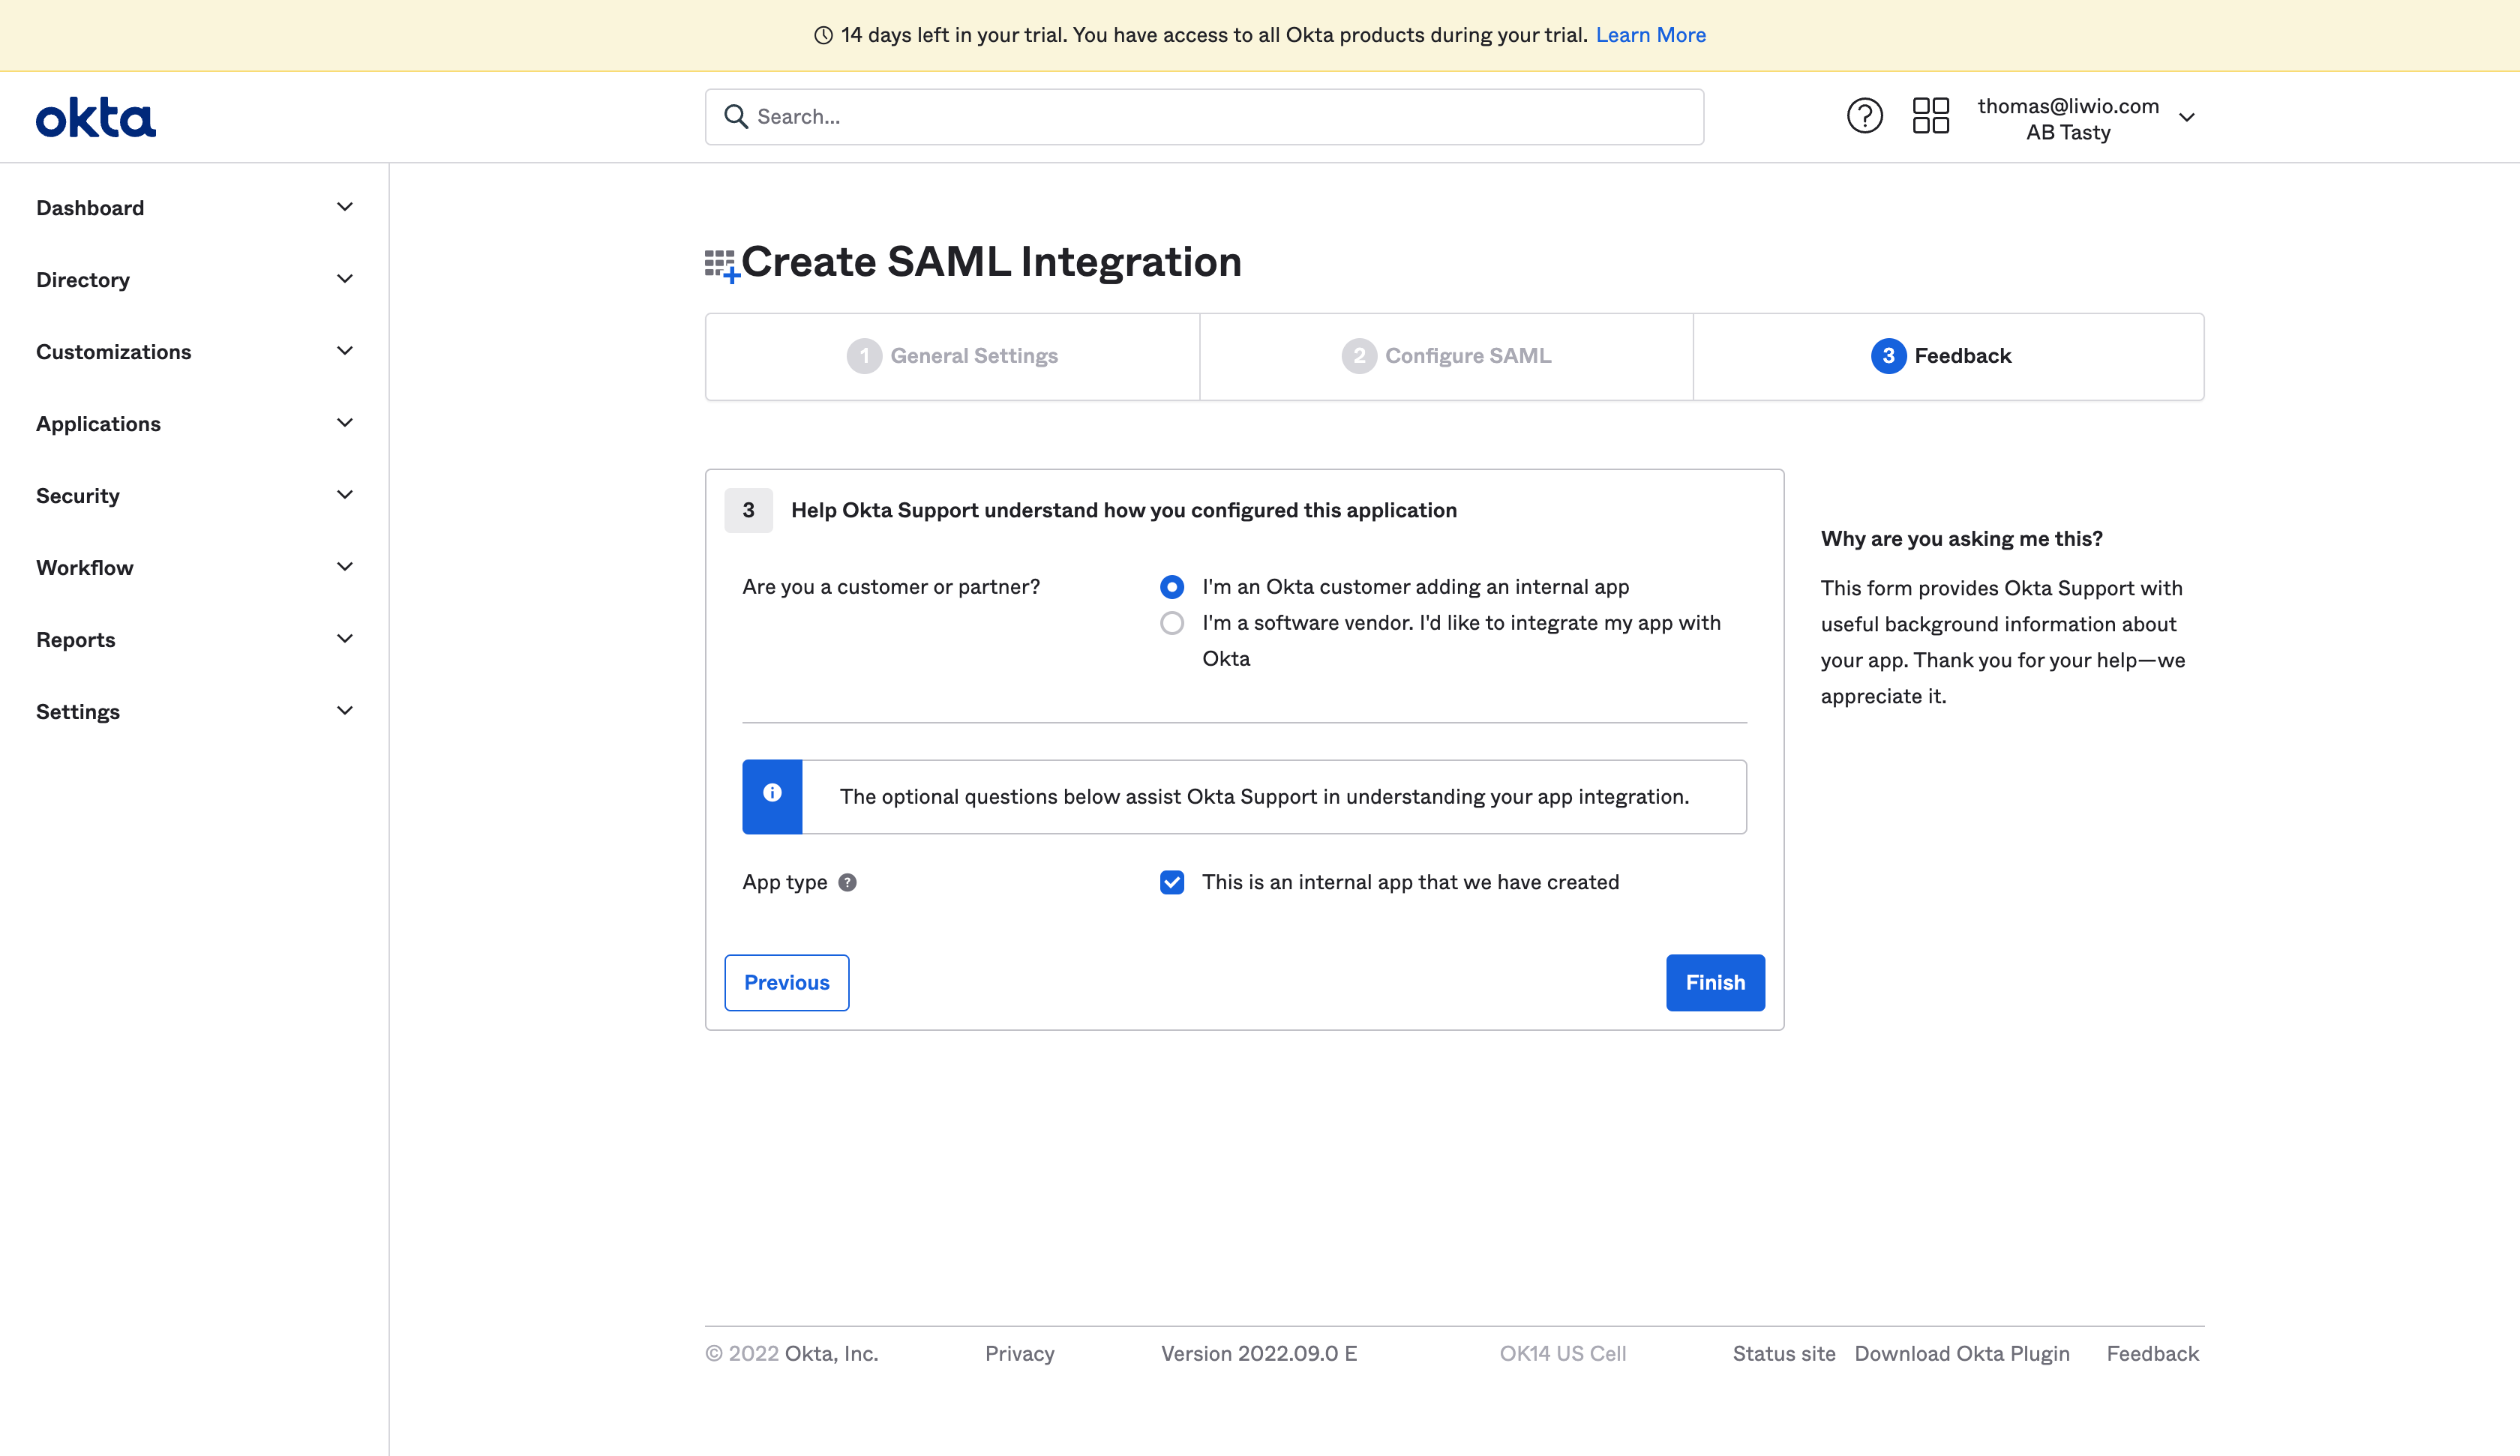Click the trial clock icon
Screen dimensions: 2520x1456
(x=823, y=35)
